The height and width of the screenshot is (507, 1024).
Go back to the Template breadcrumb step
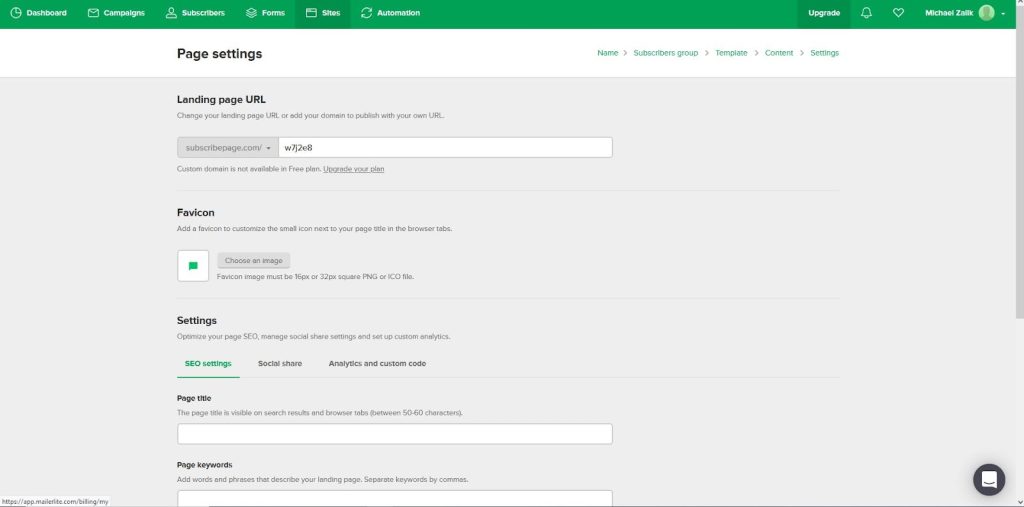[x=731, y=53]
